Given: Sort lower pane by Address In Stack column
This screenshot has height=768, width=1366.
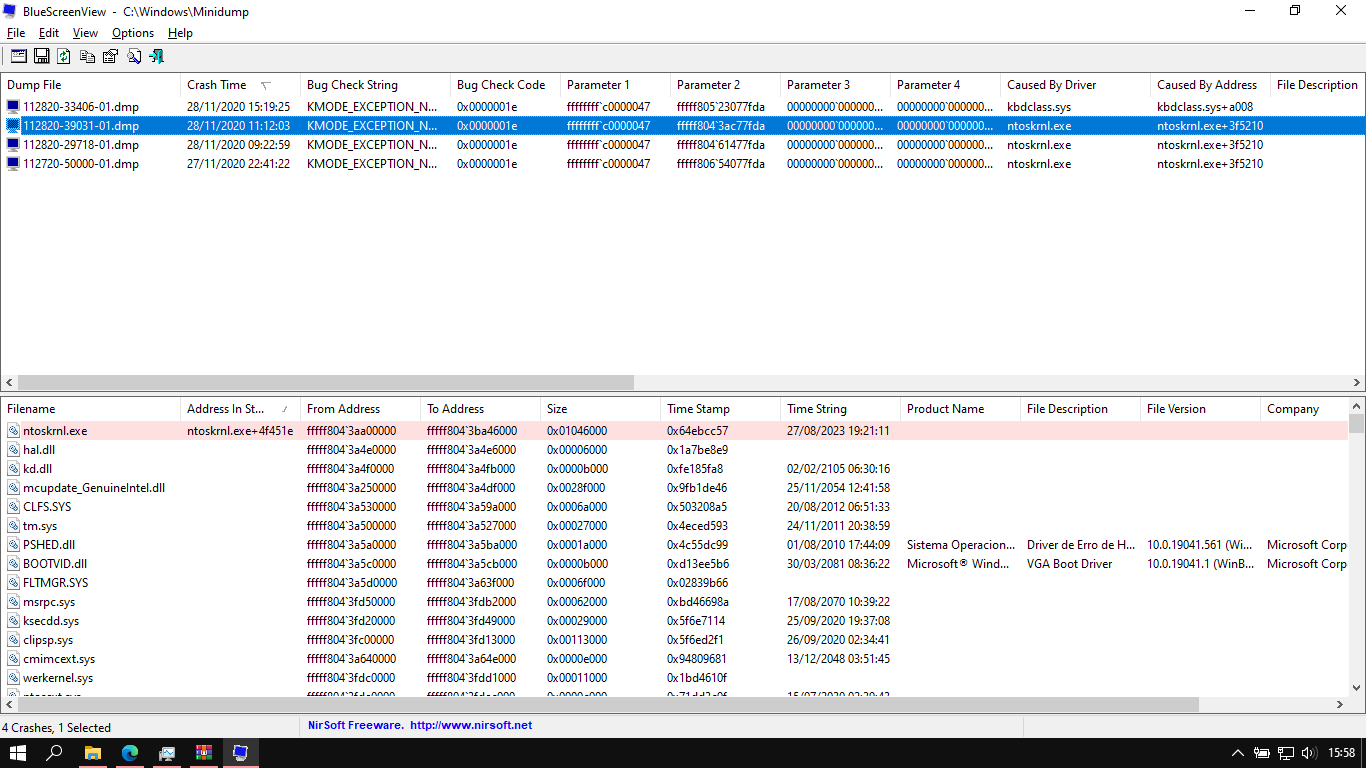Looking at the screenshot, I should 240,409.
